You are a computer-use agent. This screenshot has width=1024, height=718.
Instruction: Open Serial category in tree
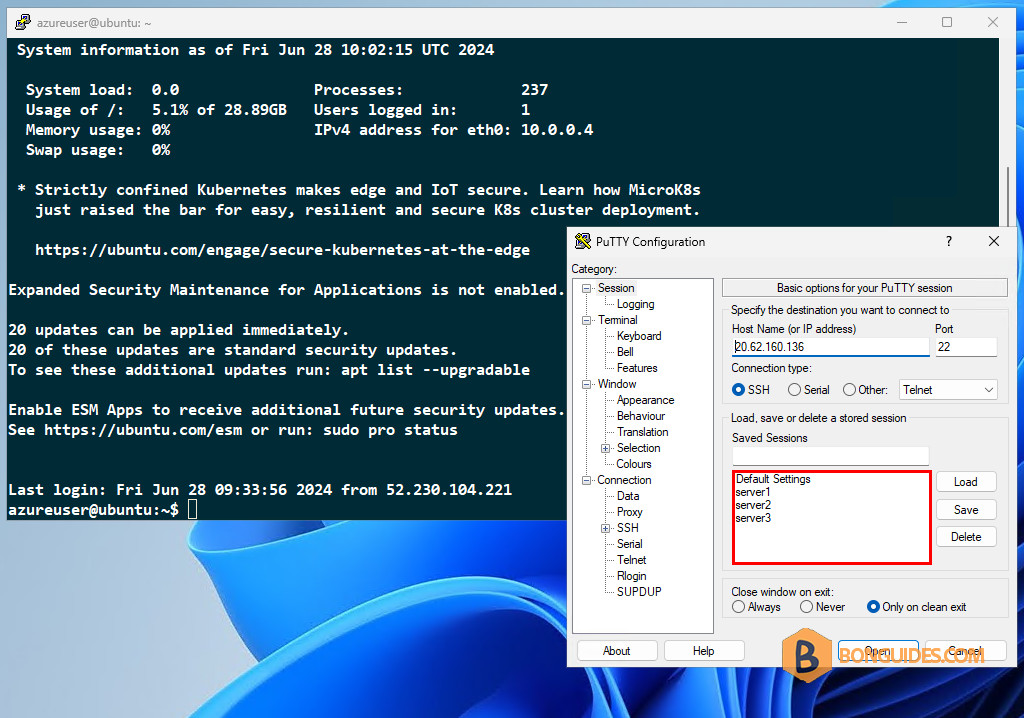click(x=630, y=544)
